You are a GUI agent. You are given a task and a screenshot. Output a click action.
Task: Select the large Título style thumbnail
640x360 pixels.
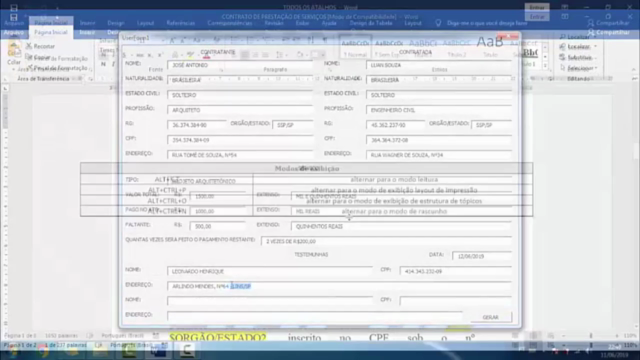click(x=490, y=47)
